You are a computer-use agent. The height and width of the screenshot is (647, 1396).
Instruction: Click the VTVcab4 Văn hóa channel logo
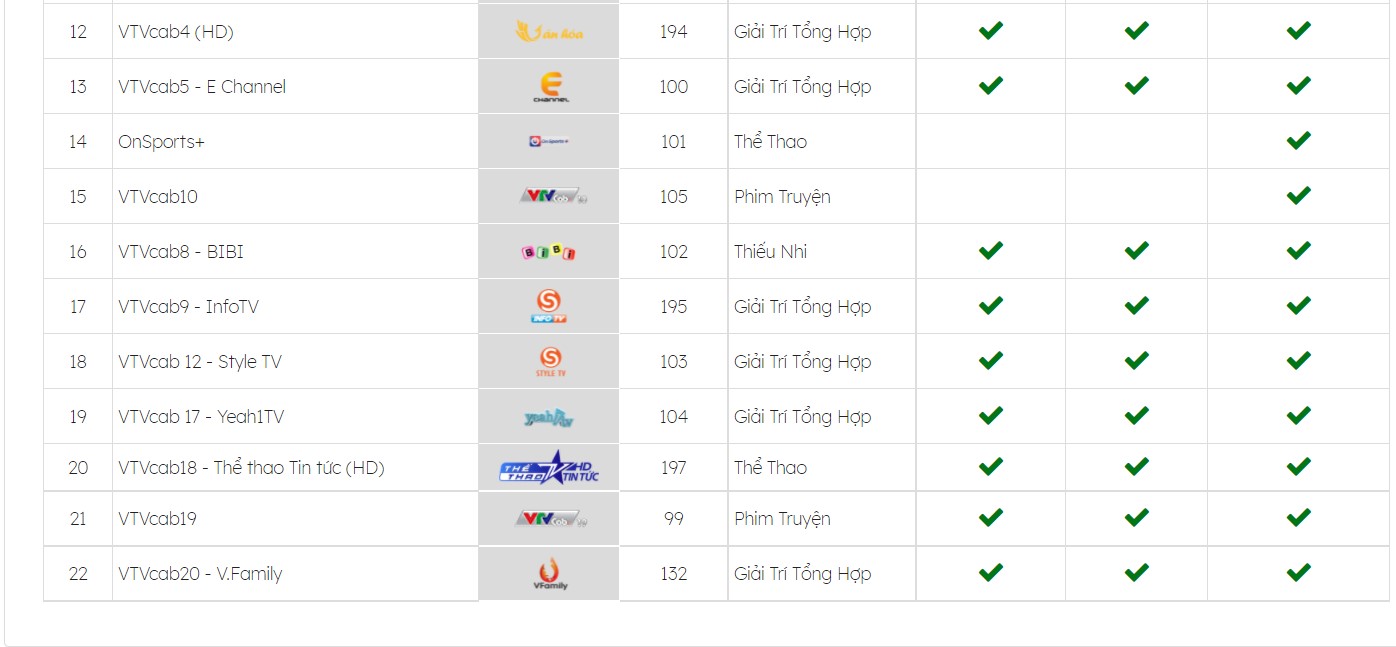[x=549, y=32]
